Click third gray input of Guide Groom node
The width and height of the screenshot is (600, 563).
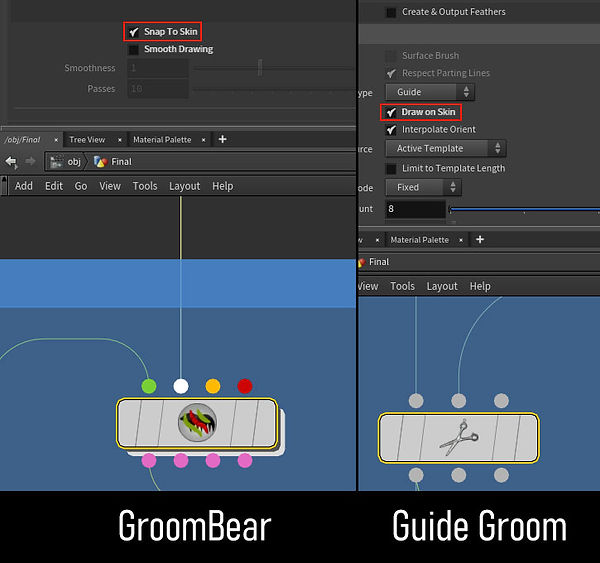click(501, 401)
